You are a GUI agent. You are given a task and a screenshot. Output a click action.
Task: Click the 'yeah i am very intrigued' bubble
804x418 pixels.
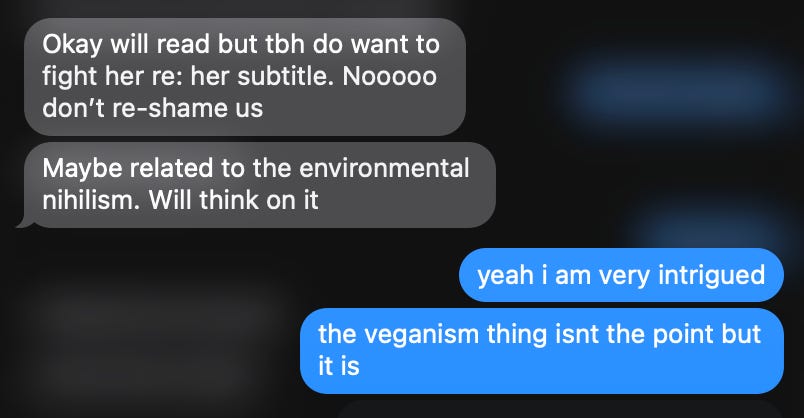click(x=621, y=275)
